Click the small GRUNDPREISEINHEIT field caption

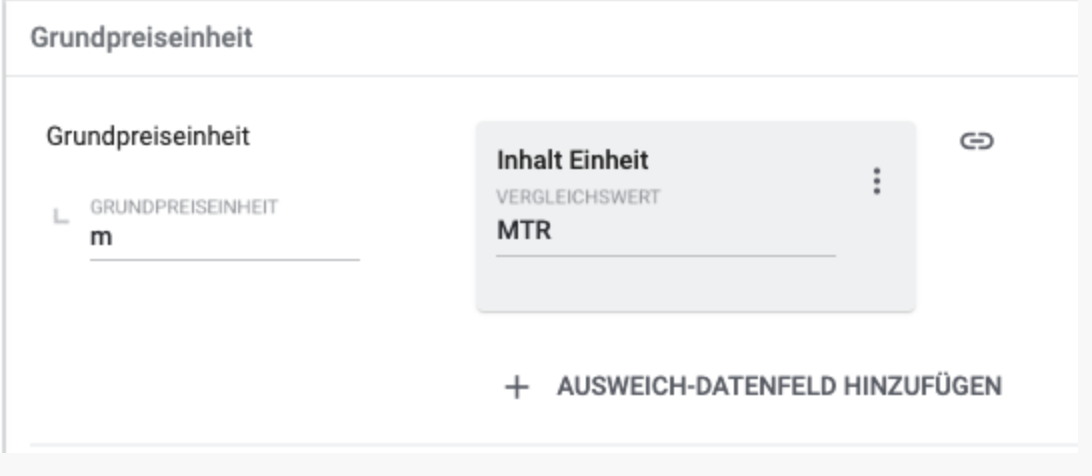click(x=184, y=207)
